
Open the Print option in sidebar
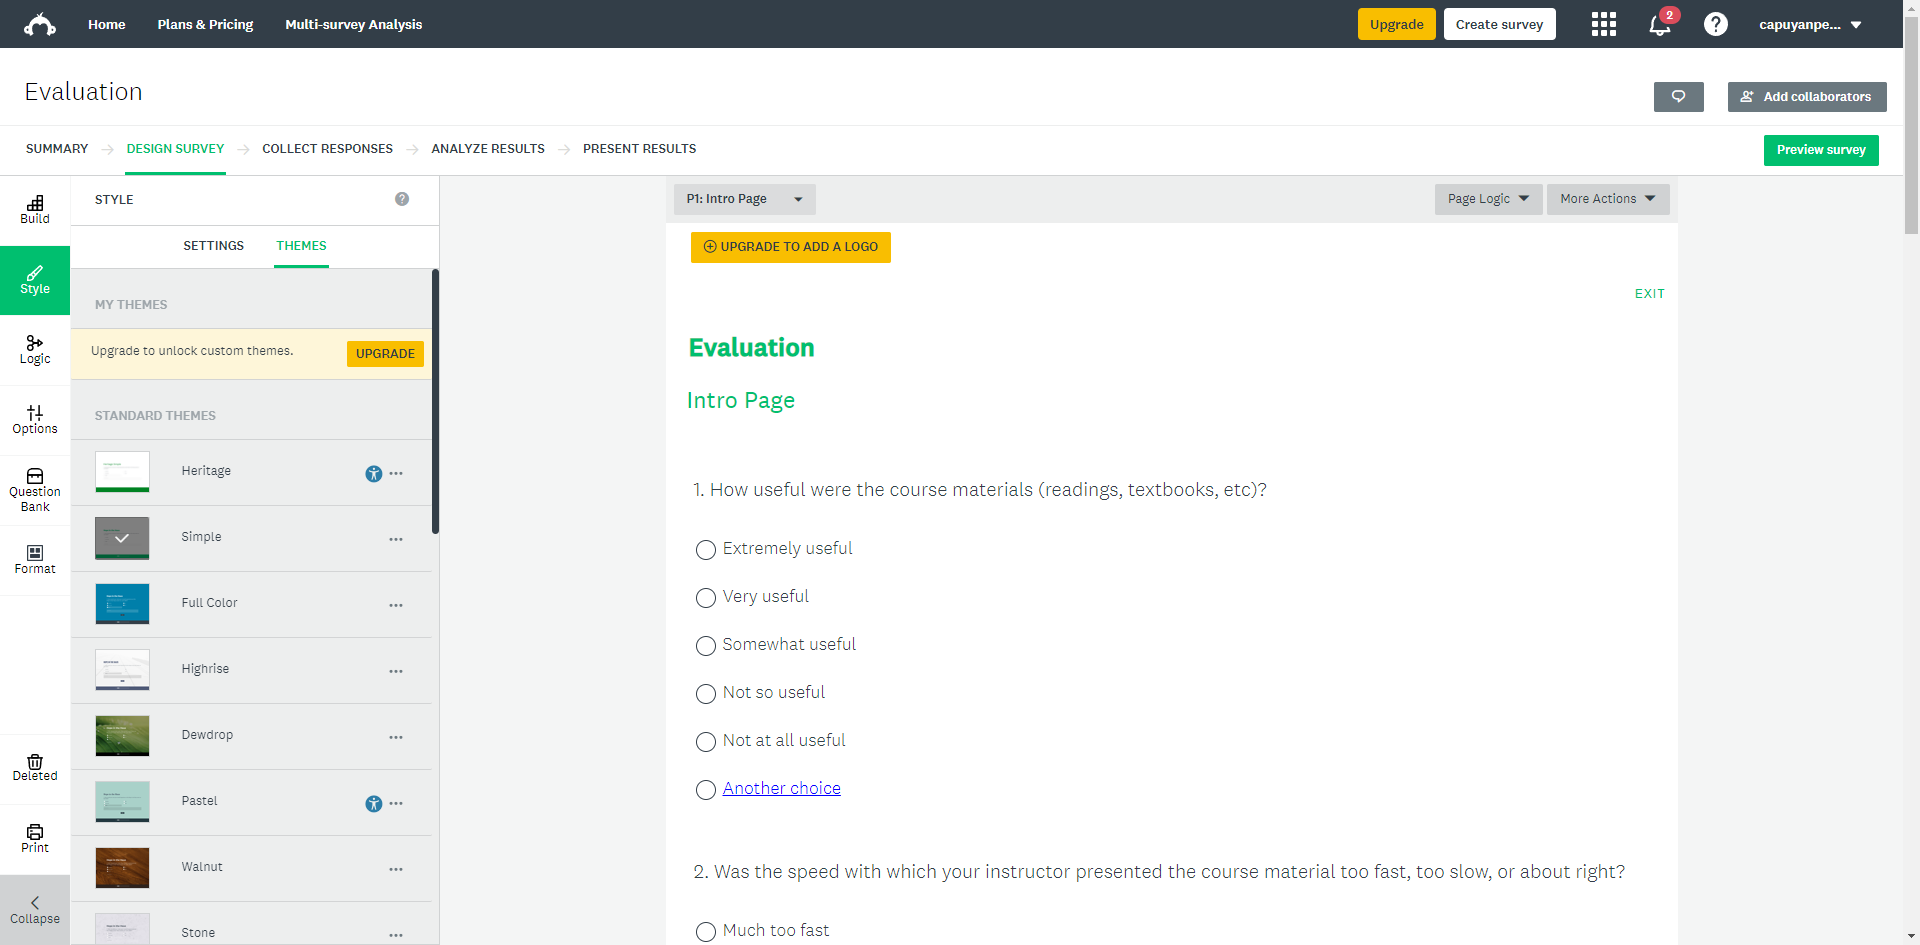[35, 838]
